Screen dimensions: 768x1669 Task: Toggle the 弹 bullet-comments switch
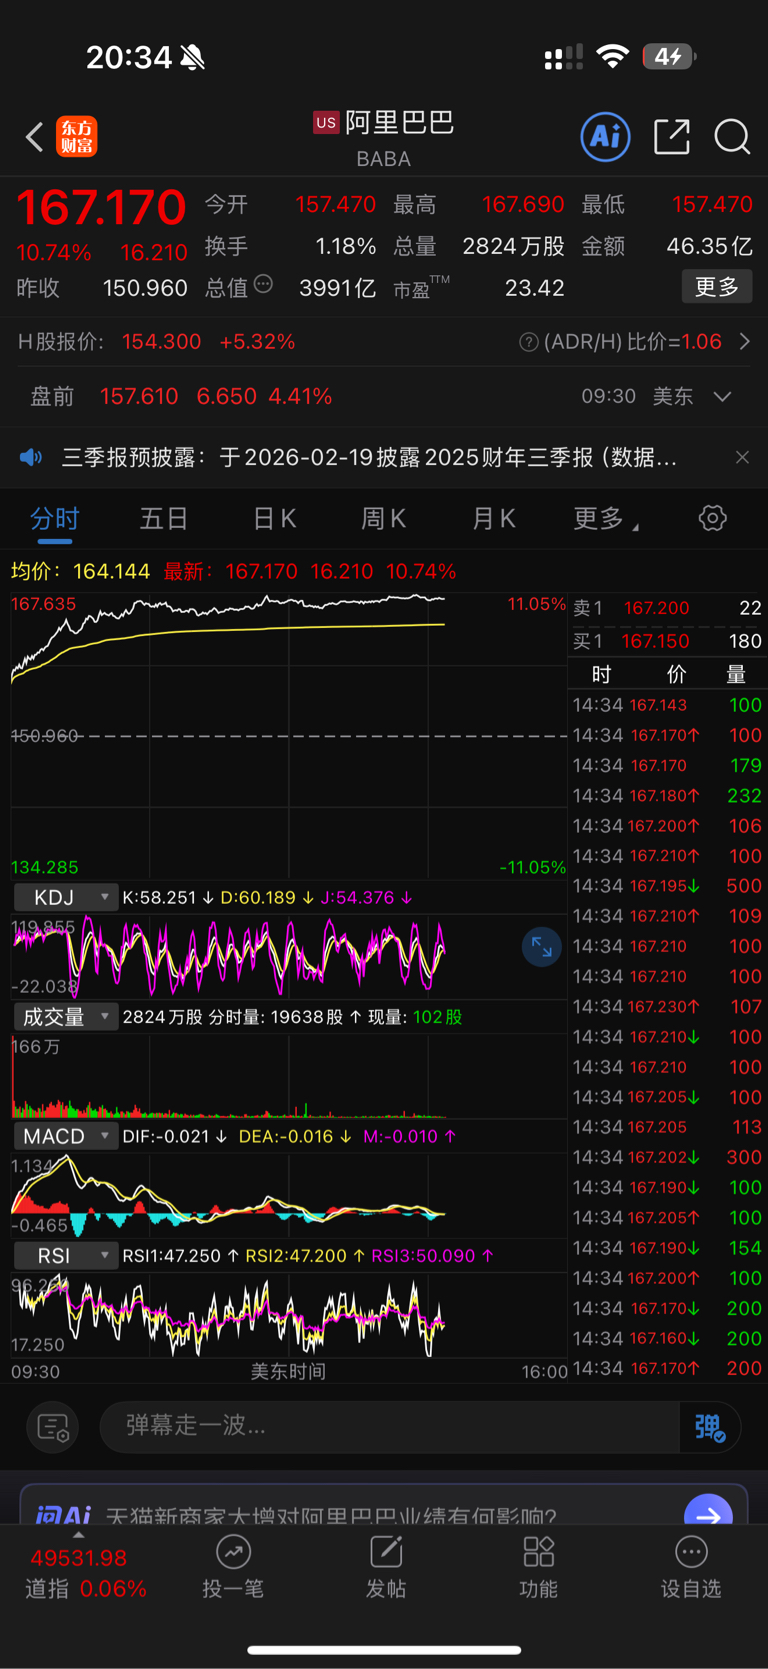coord(709,1427)
